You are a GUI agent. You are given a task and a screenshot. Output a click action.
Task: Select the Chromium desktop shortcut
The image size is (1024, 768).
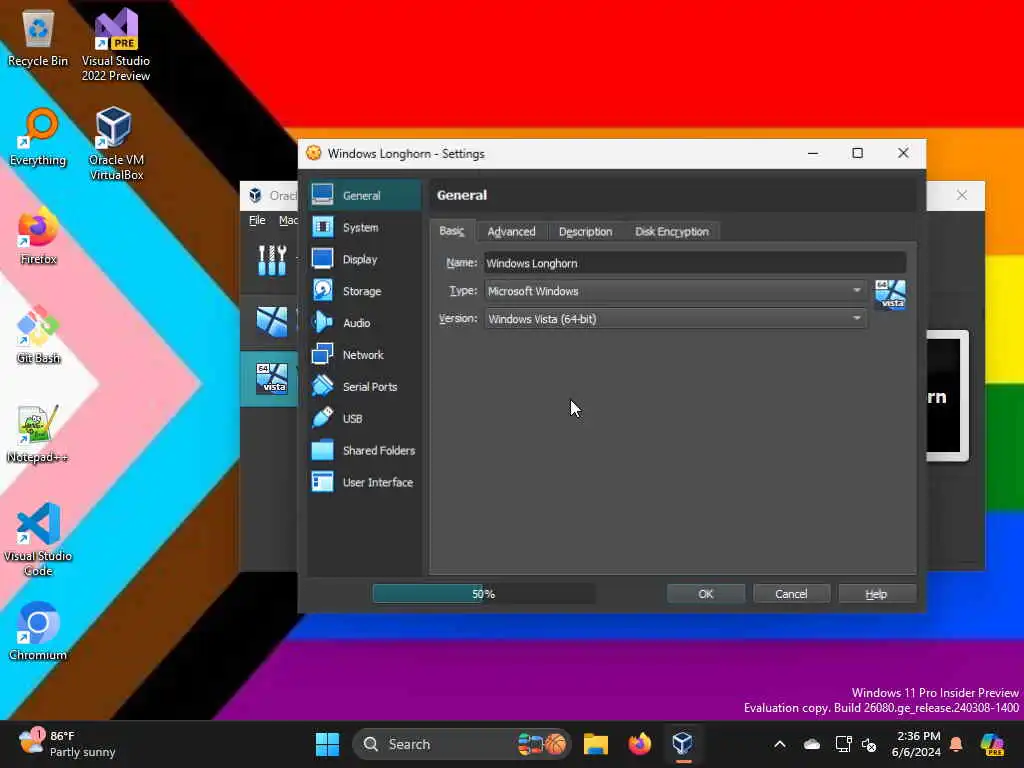(38, 631)
